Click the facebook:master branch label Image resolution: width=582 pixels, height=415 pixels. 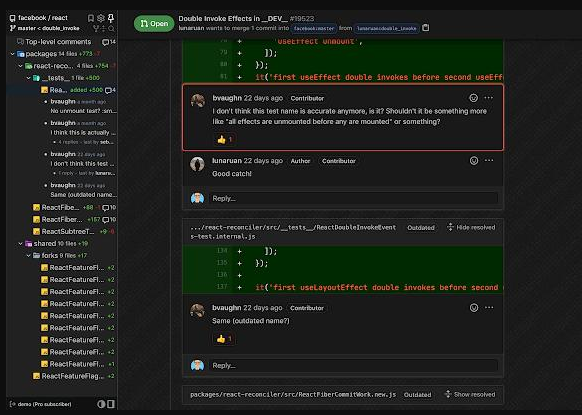(x=314, y=28)
